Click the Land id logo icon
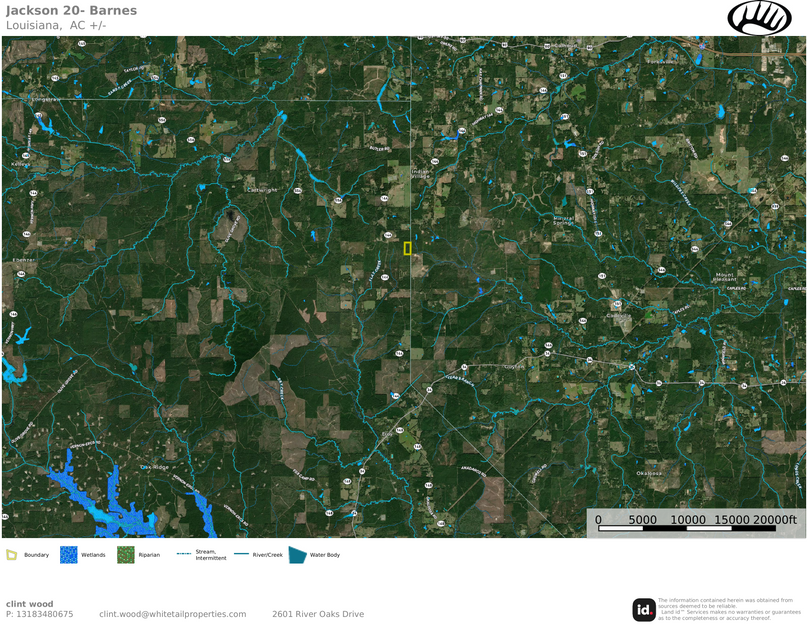This screenshot has width=808, height=625. pyautogui.click(x=644, y=609)
